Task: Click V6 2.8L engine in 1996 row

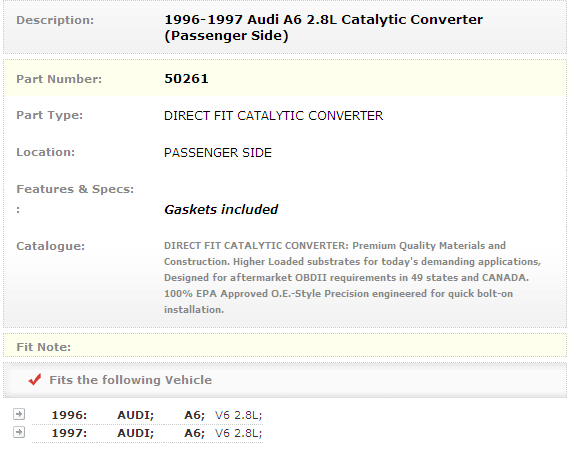Action: coord(238,415)
